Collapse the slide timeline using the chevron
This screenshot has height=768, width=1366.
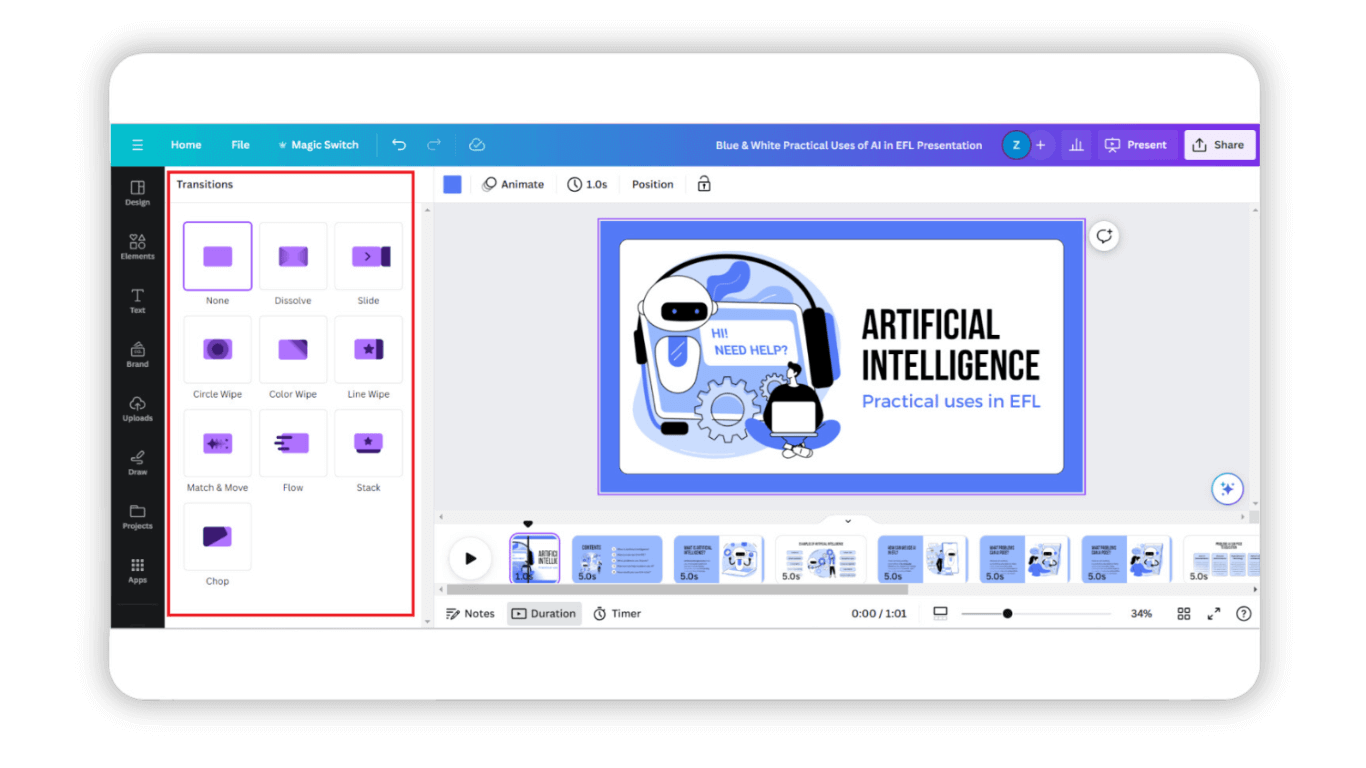[847, 520]
